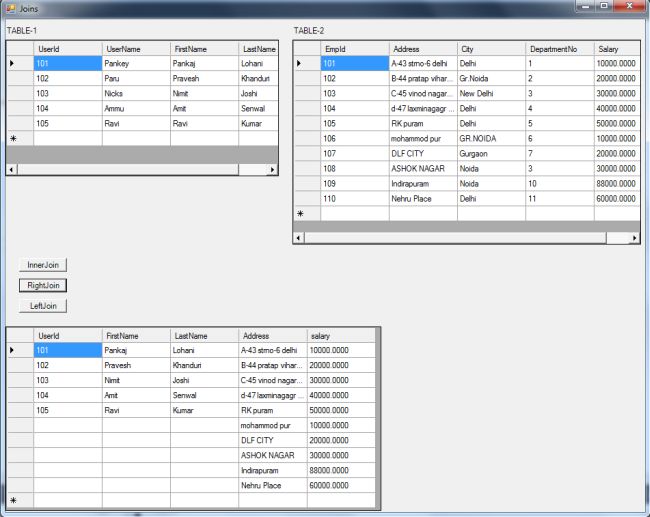Click new row asterisk in result grid
The width and height of the screenshot is (650, 517).
(x=13, y=500)
